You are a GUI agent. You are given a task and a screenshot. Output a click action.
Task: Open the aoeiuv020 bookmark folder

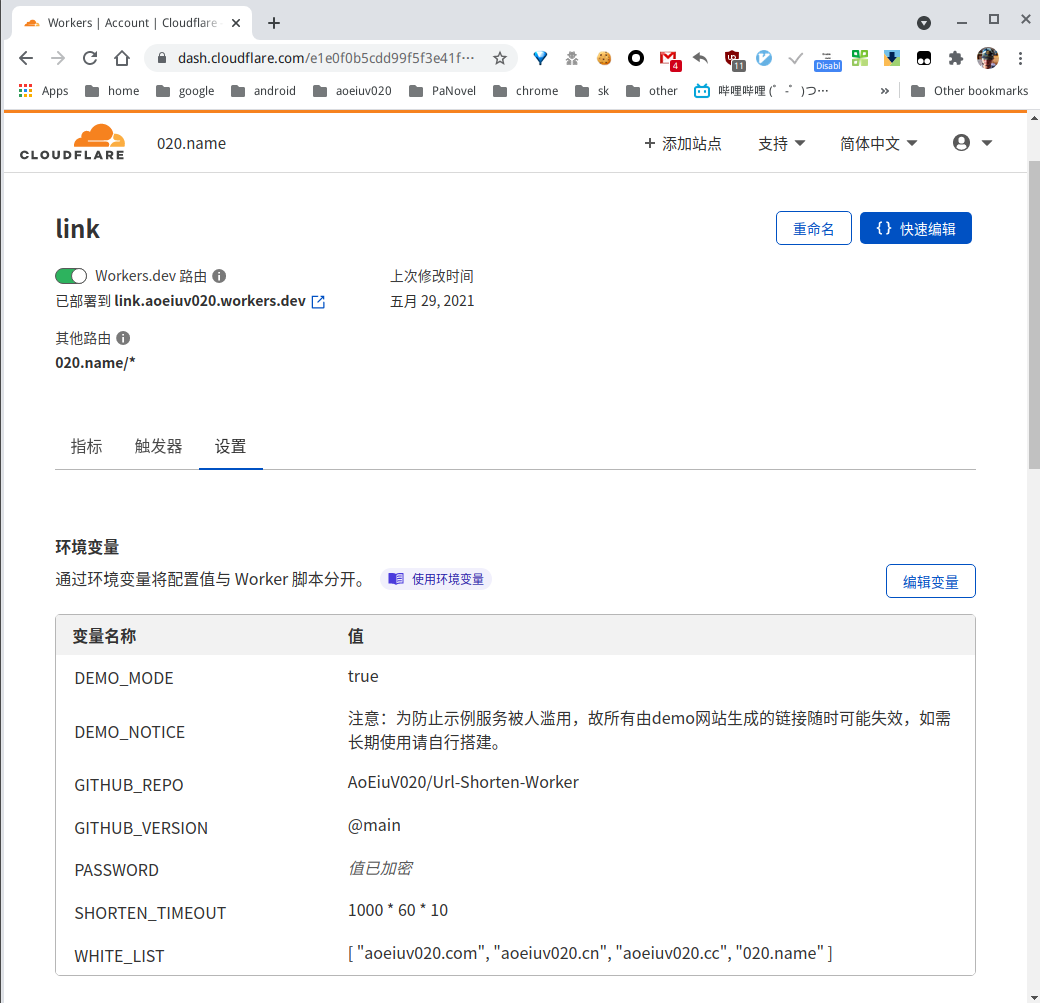(x=352, y=91)
